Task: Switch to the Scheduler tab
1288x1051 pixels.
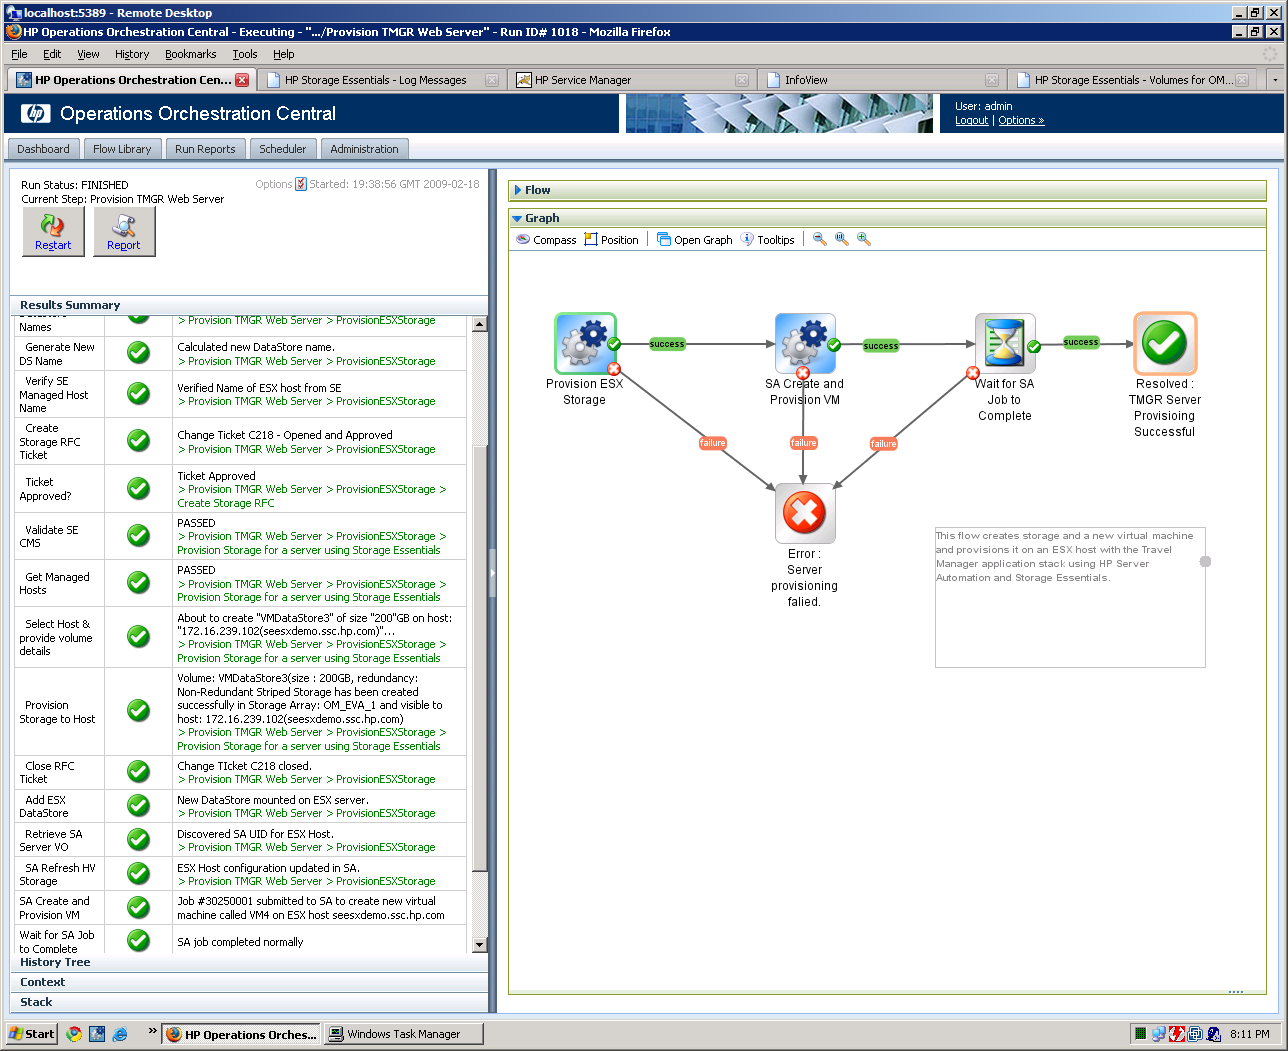Action: (x=283, y=149)
